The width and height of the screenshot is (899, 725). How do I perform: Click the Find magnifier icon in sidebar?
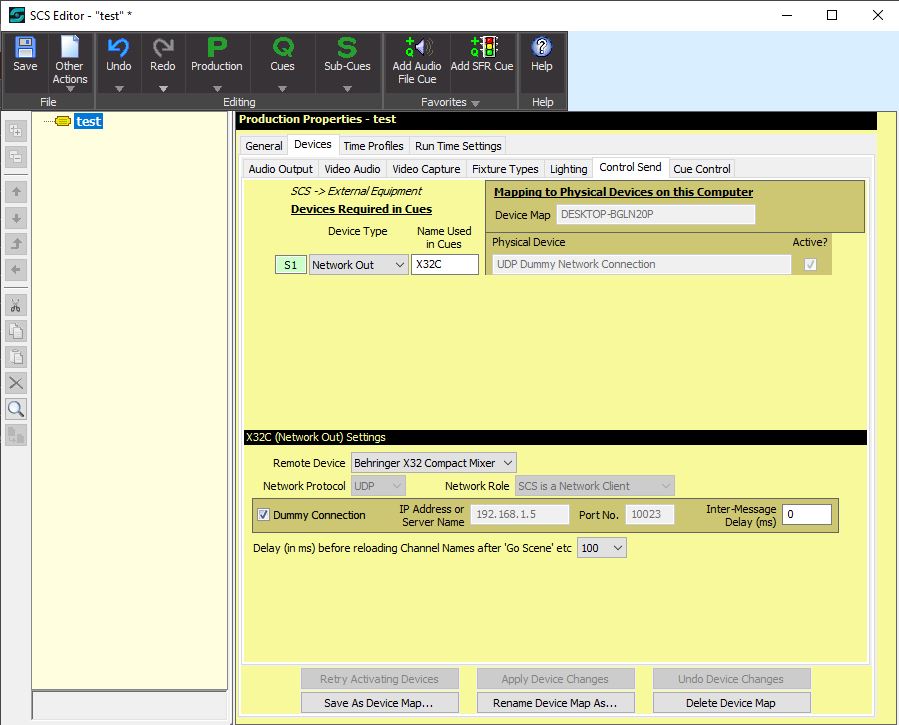click(16, 409)
